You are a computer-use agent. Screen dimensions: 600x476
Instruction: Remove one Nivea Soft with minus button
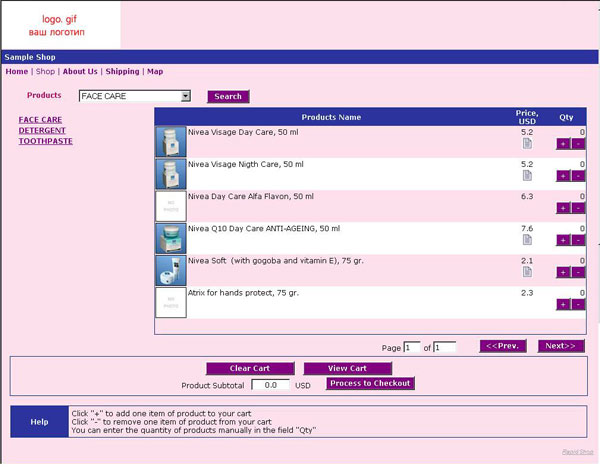pos(578,272)
